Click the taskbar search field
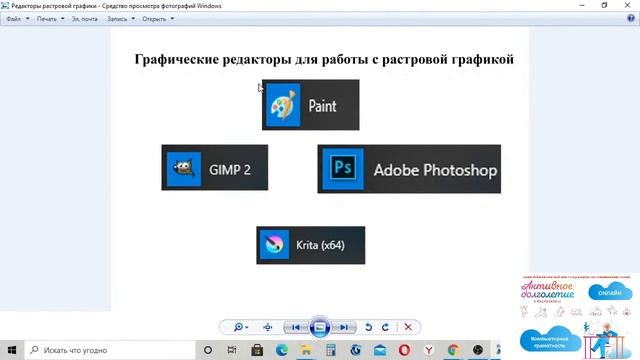Viewport: 640px width, 360px height. 110,350
